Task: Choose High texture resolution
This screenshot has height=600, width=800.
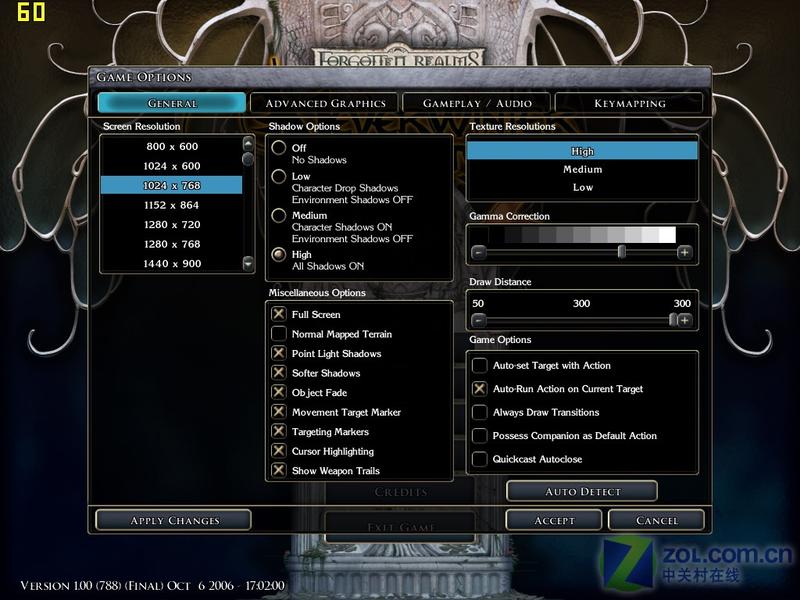Action: click(582, 151)
